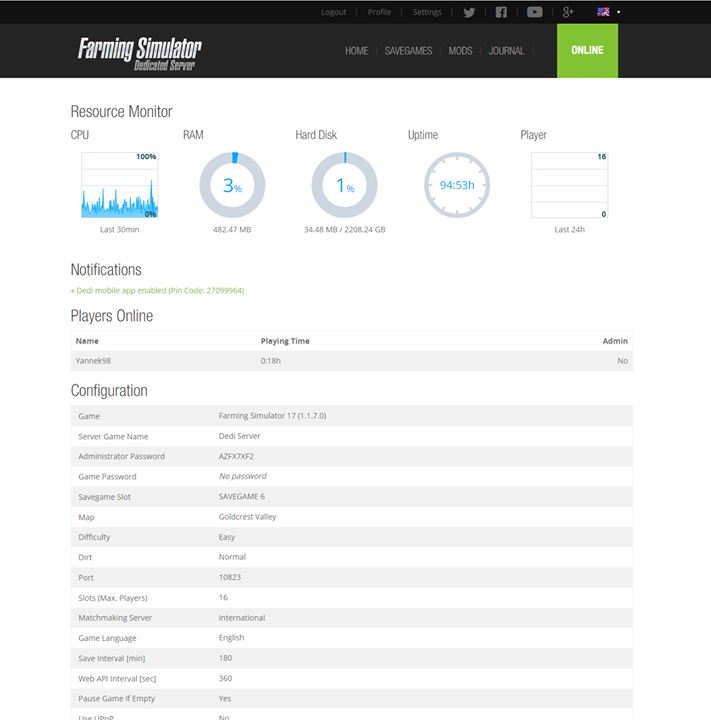Select the Yannek98 player row
The height and width of the screenshot is (720, 711).
click(x=350, y=361)
